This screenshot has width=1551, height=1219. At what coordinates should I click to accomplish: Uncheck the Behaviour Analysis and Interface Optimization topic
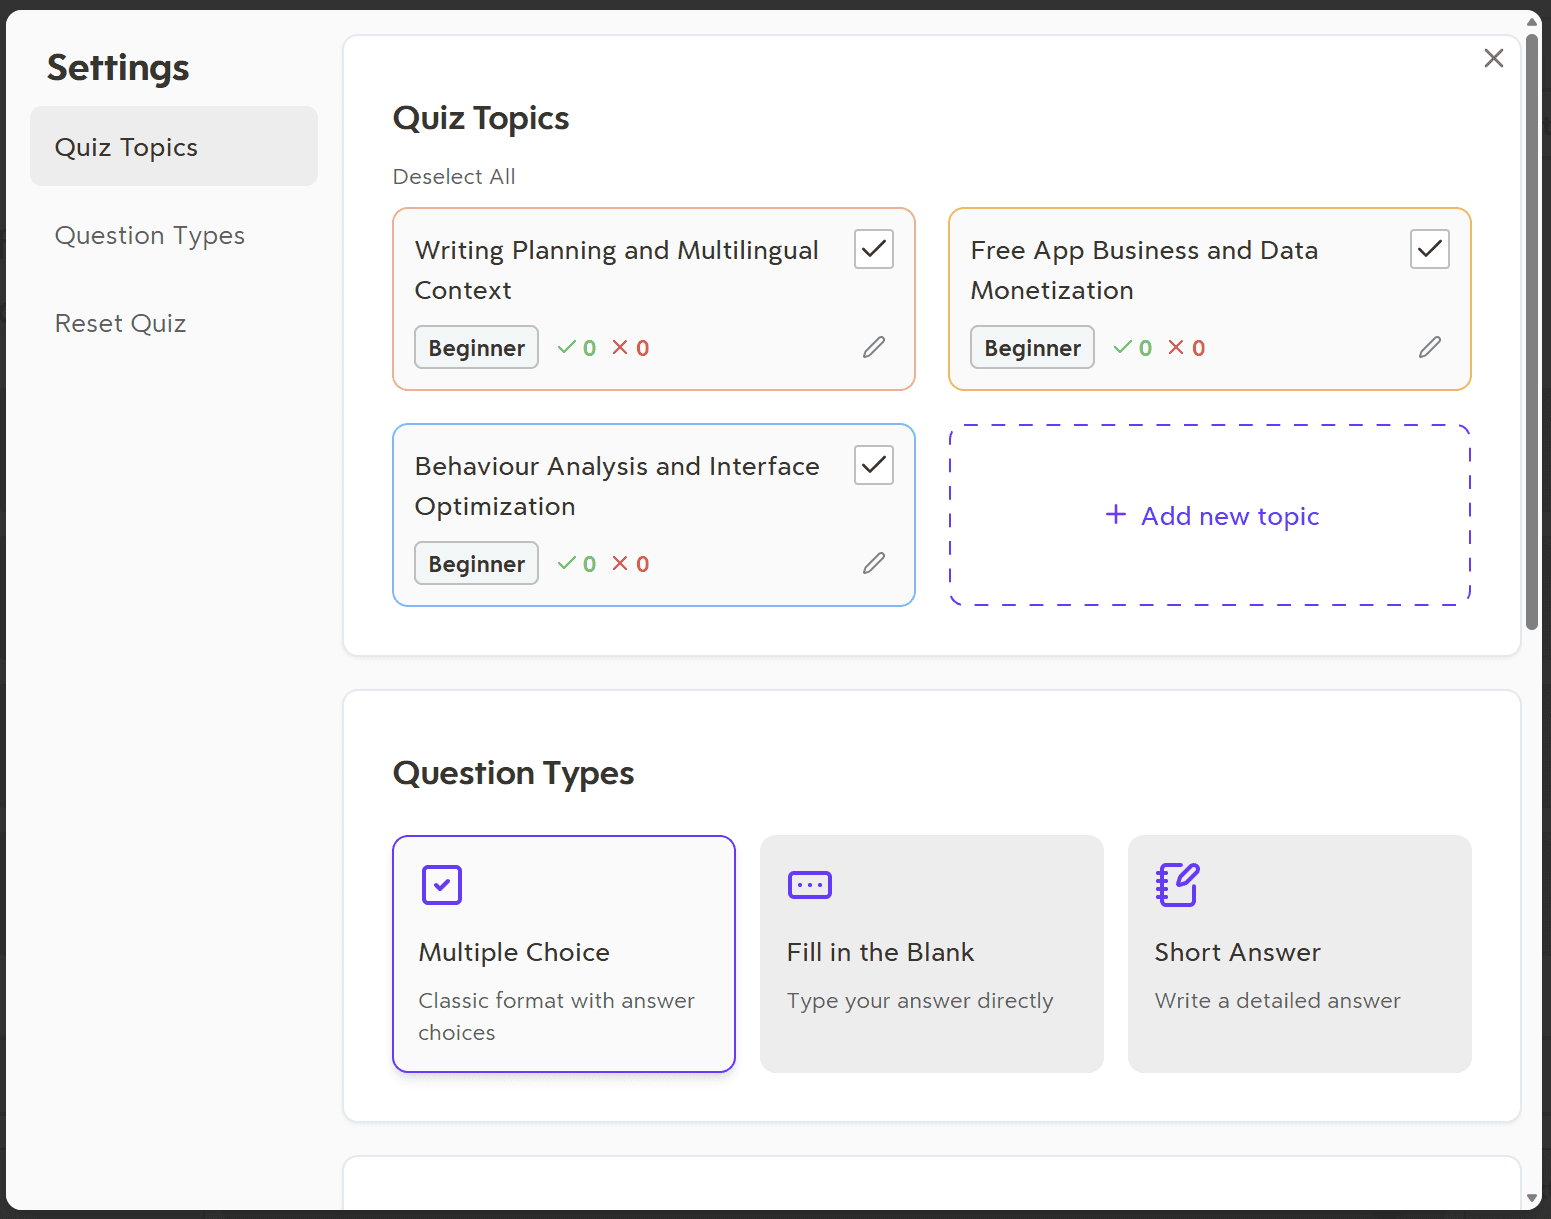872,464
